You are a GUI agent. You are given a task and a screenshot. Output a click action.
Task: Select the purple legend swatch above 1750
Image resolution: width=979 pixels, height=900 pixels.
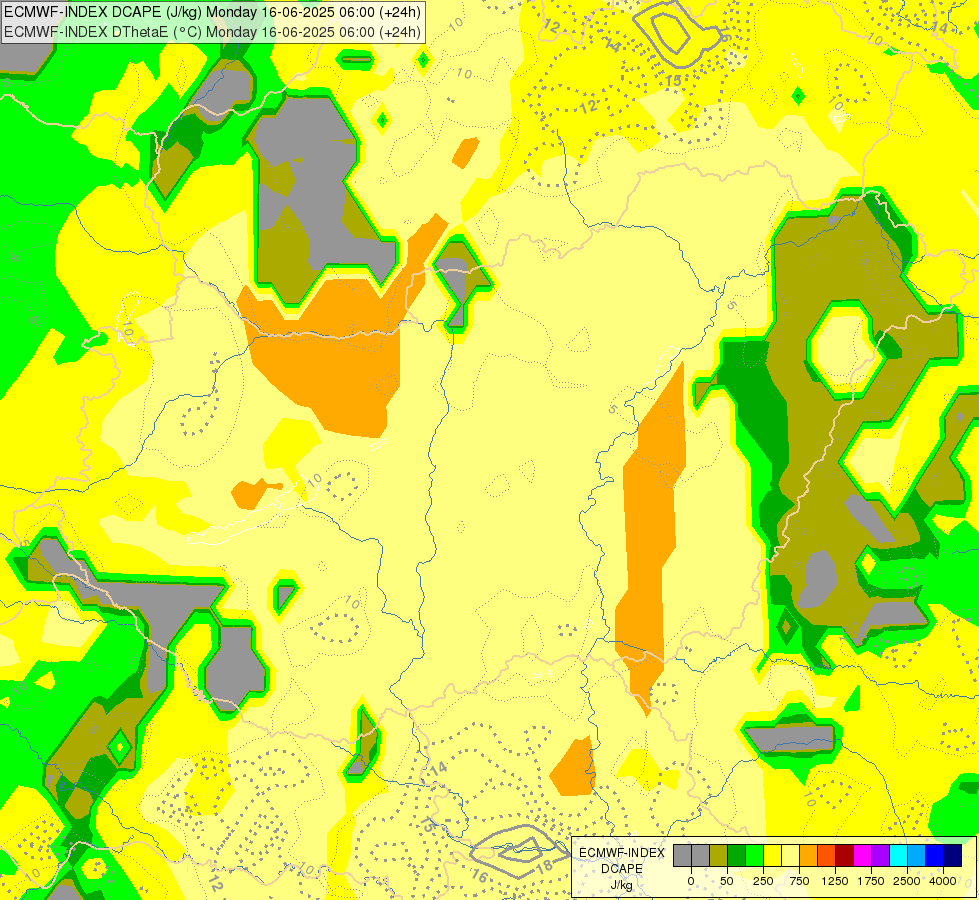pos(880,855)
